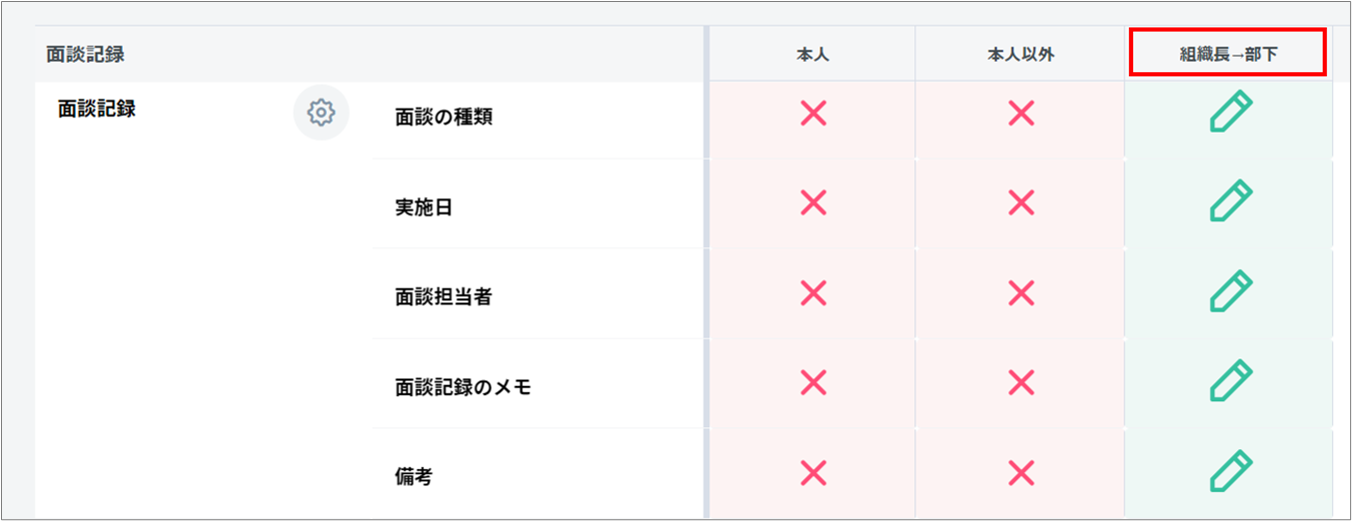Click the 本人以外 X icon for 面談の種類

tap(1020, 113)
